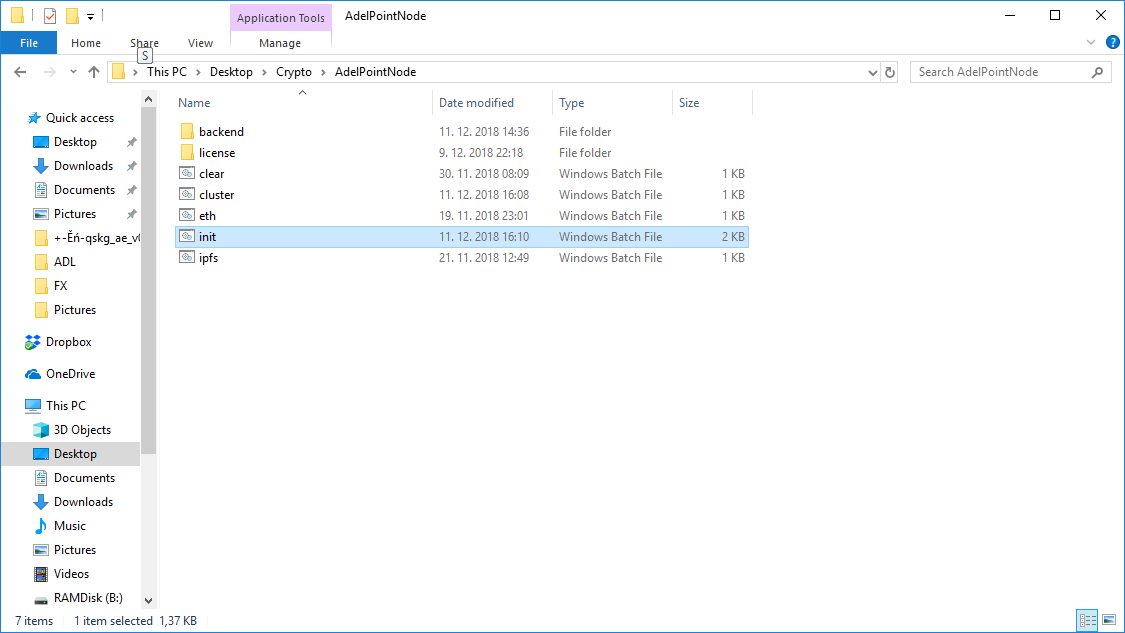Click the New folder icon in title bar
Viewport: 1125px width, 633px height.
coord(72,15)
